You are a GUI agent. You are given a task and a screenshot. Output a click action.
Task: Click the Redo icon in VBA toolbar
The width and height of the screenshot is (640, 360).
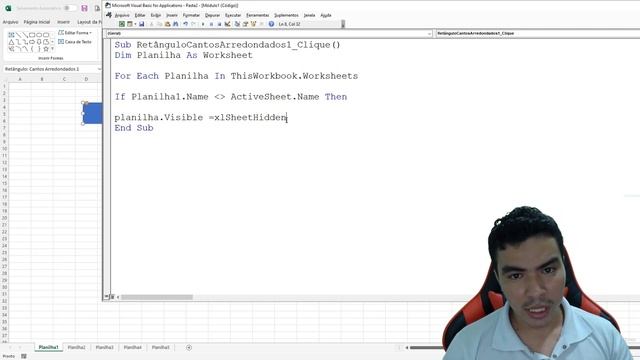[193, 24]
